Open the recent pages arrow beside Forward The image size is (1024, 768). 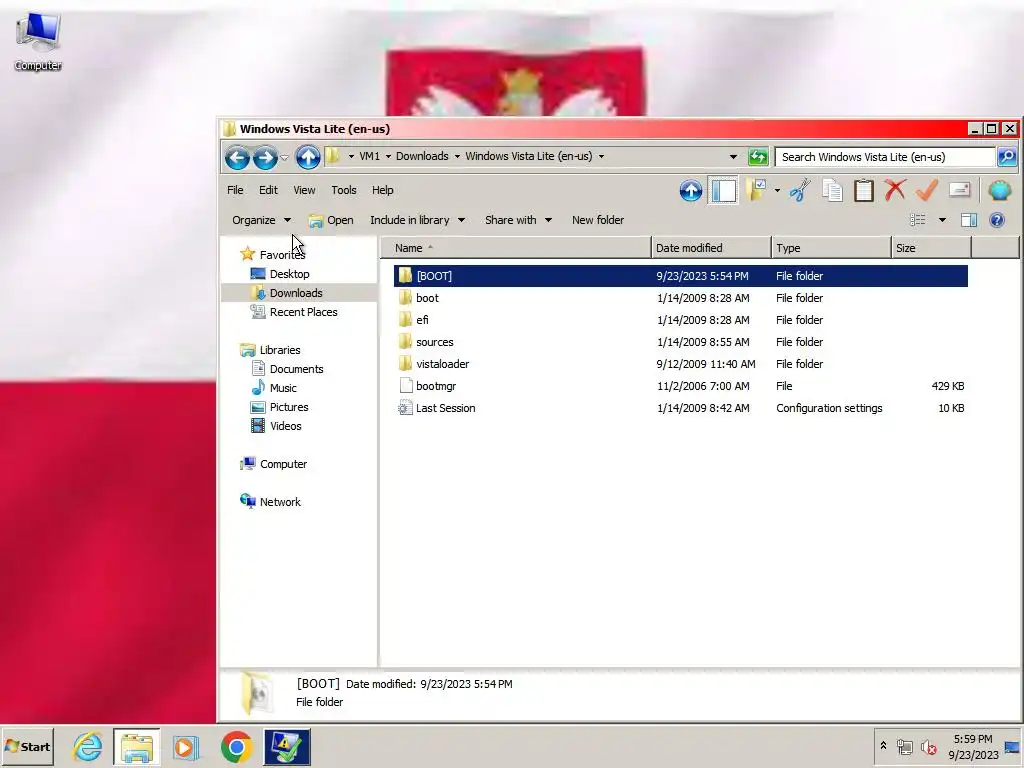[284, 157]
